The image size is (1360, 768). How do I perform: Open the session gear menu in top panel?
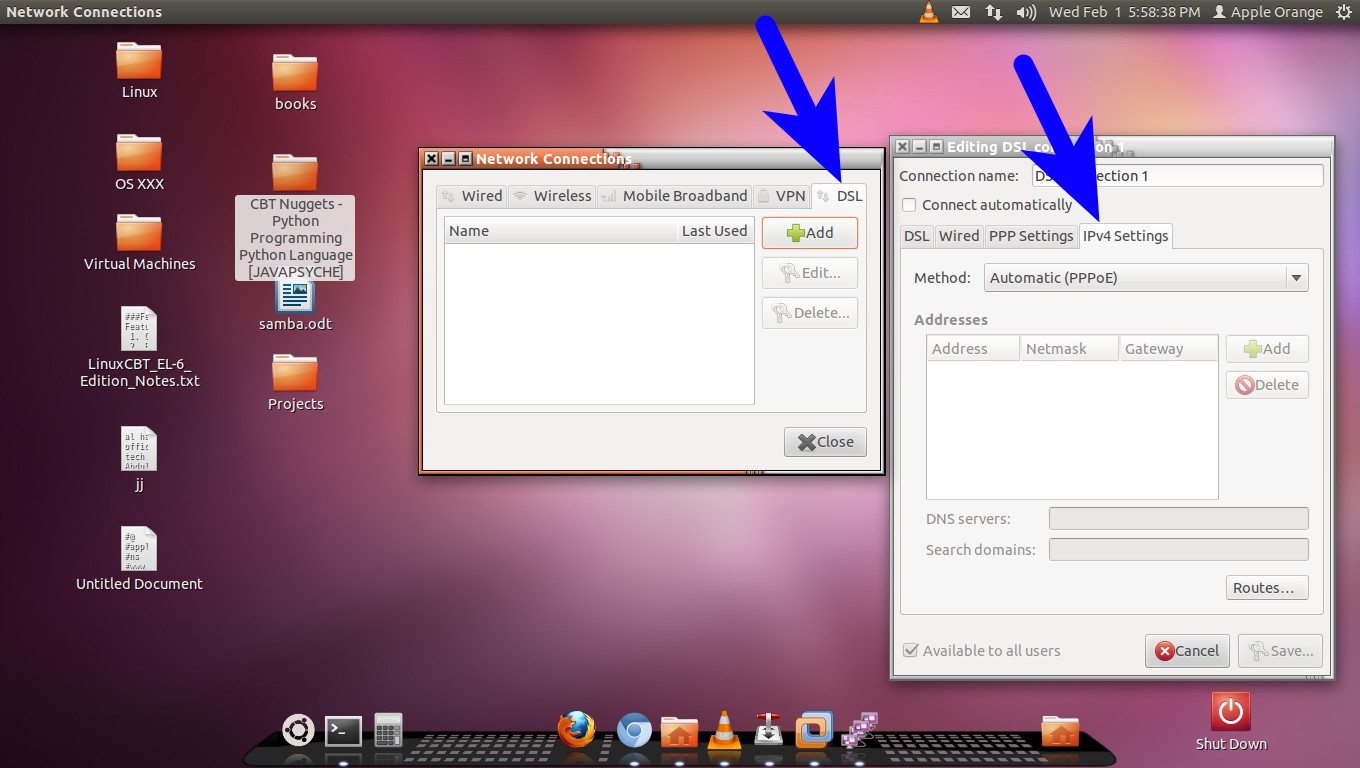[x=1343, y=12]
